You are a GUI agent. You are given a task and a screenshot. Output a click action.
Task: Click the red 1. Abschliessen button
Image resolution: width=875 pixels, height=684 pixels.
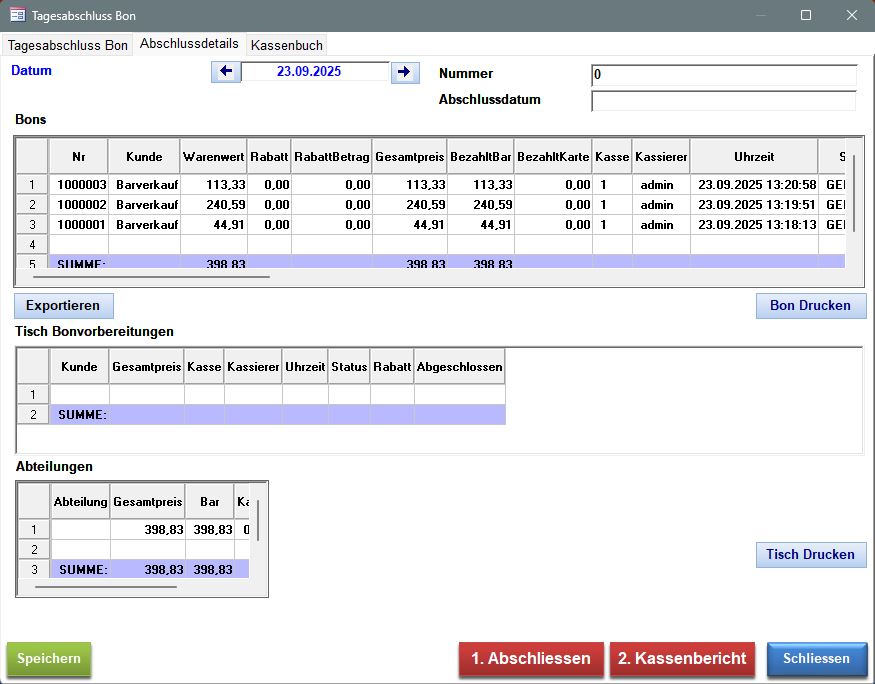(531, 659)
